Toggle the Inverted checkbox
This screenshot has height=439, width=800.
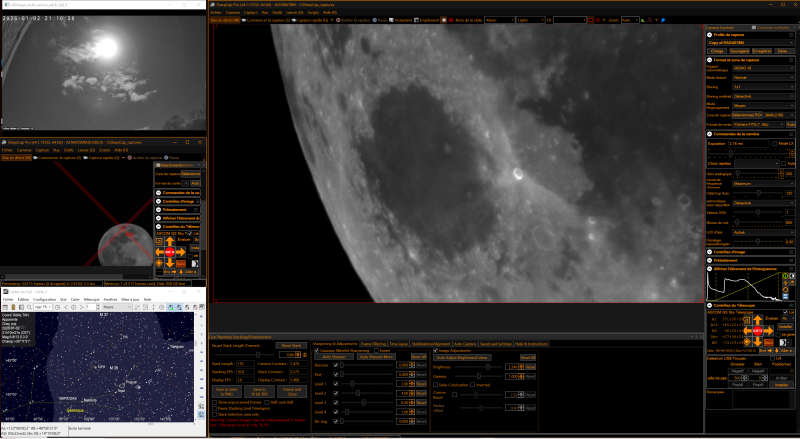(x=472, y=384)
